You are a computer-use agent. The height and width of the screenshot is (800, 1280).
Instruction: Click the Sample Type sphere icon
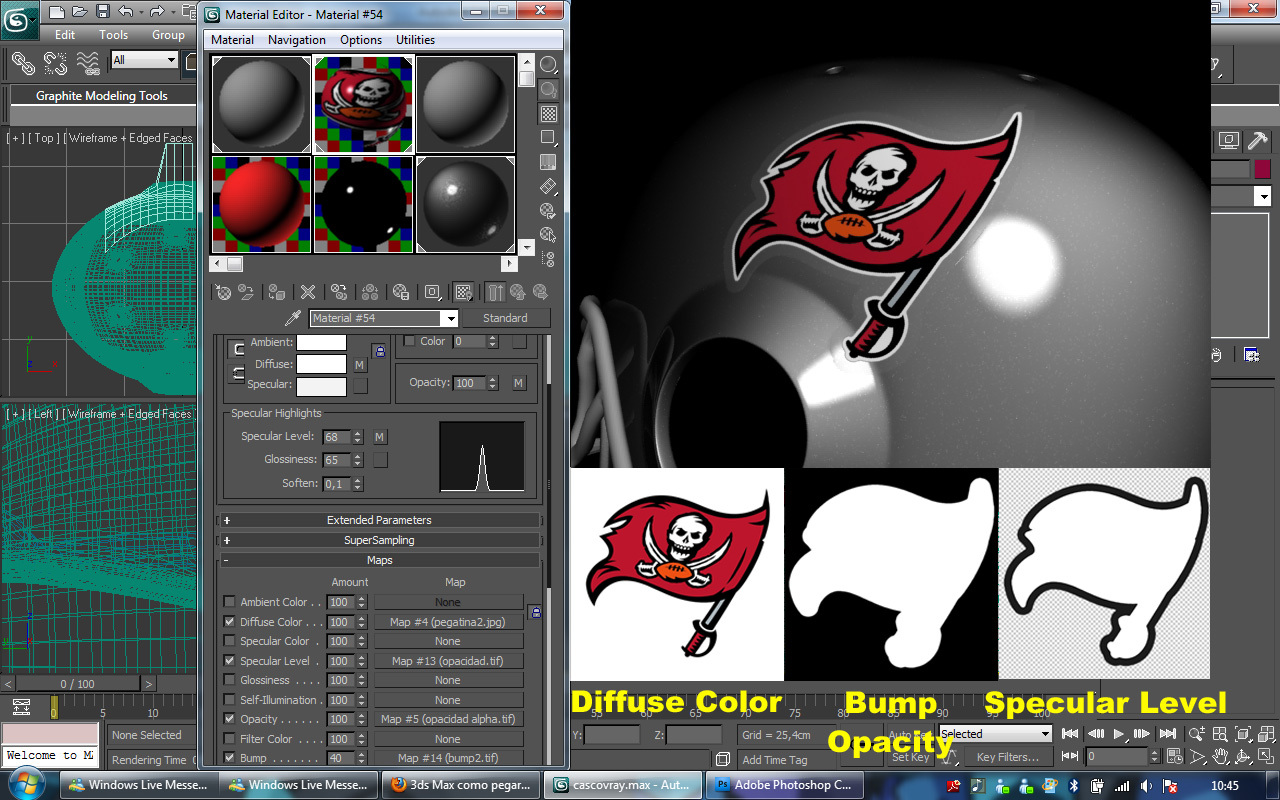pyautogui.click(x=548, y=65)
